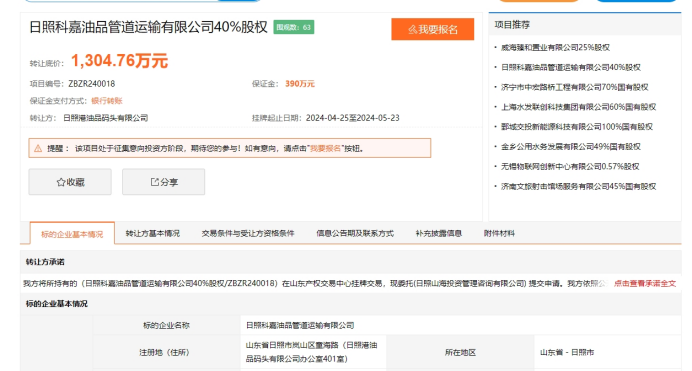Click table cell 山东省 - 日照市

point(567,352)
